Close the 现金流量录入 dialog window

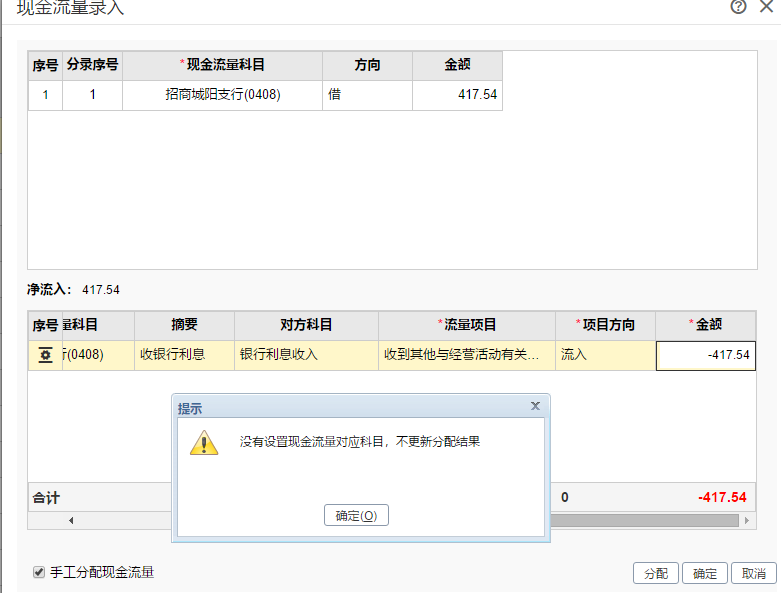(767, 6)
